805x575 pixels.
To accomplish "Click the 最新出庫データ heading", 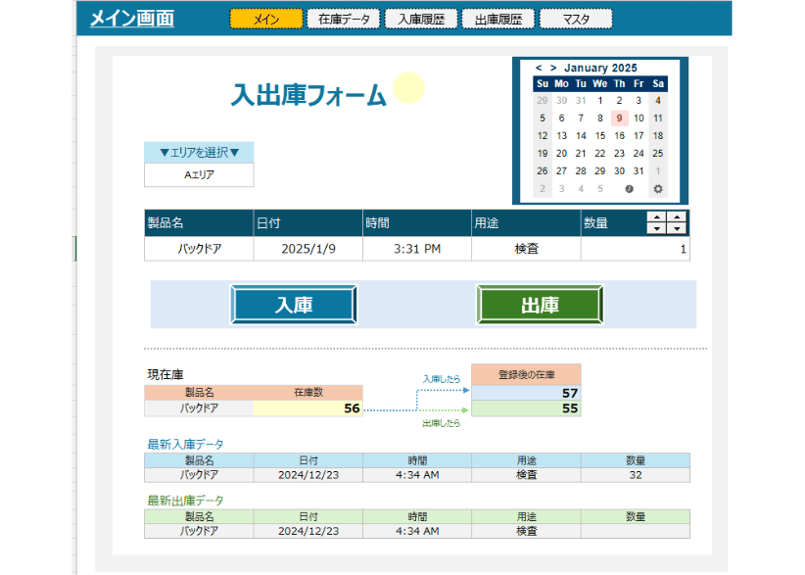I will coord(185,501).
